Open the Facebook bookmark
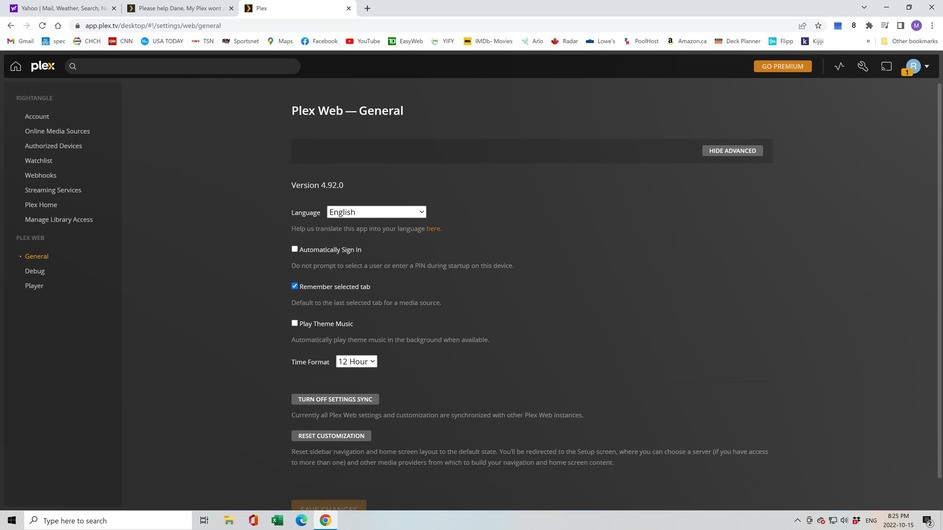 click(319, 41)
